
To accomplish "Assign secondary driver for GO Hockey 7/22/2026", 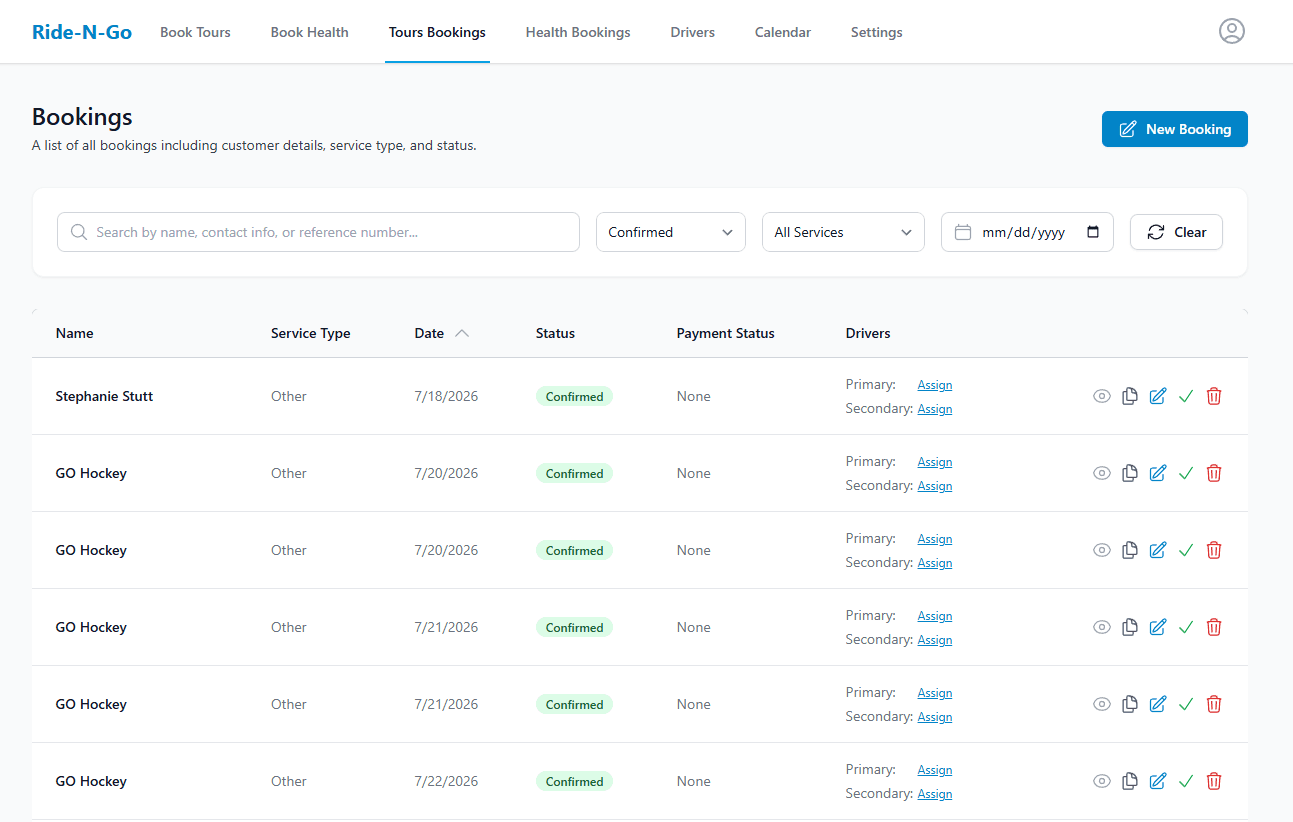I will coord(935,794).
